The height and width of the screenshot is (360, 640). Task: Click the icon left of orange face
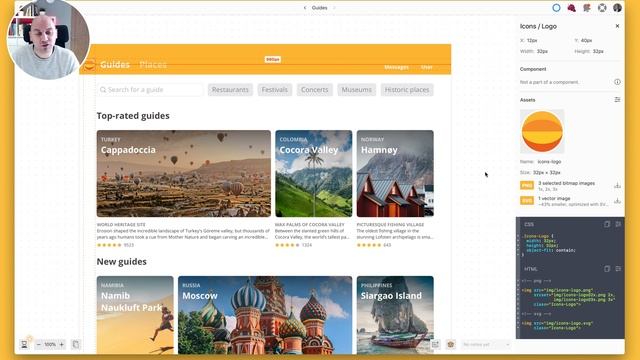click(x=436, y=344)
